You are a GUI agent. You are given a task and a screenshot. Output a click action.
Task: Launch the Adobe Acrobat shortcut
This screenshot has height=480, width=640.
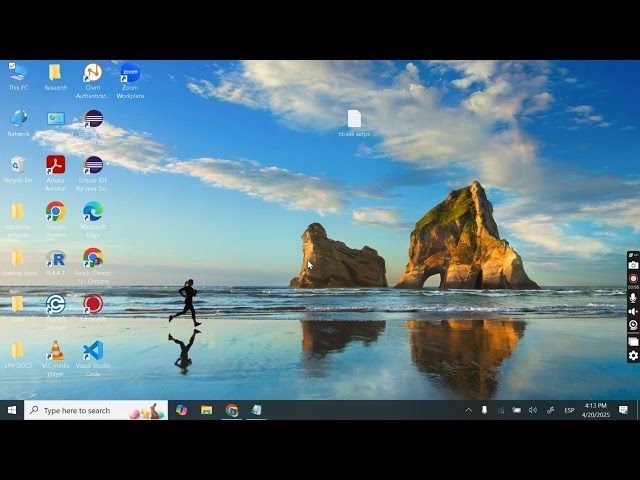coord(56,173)
